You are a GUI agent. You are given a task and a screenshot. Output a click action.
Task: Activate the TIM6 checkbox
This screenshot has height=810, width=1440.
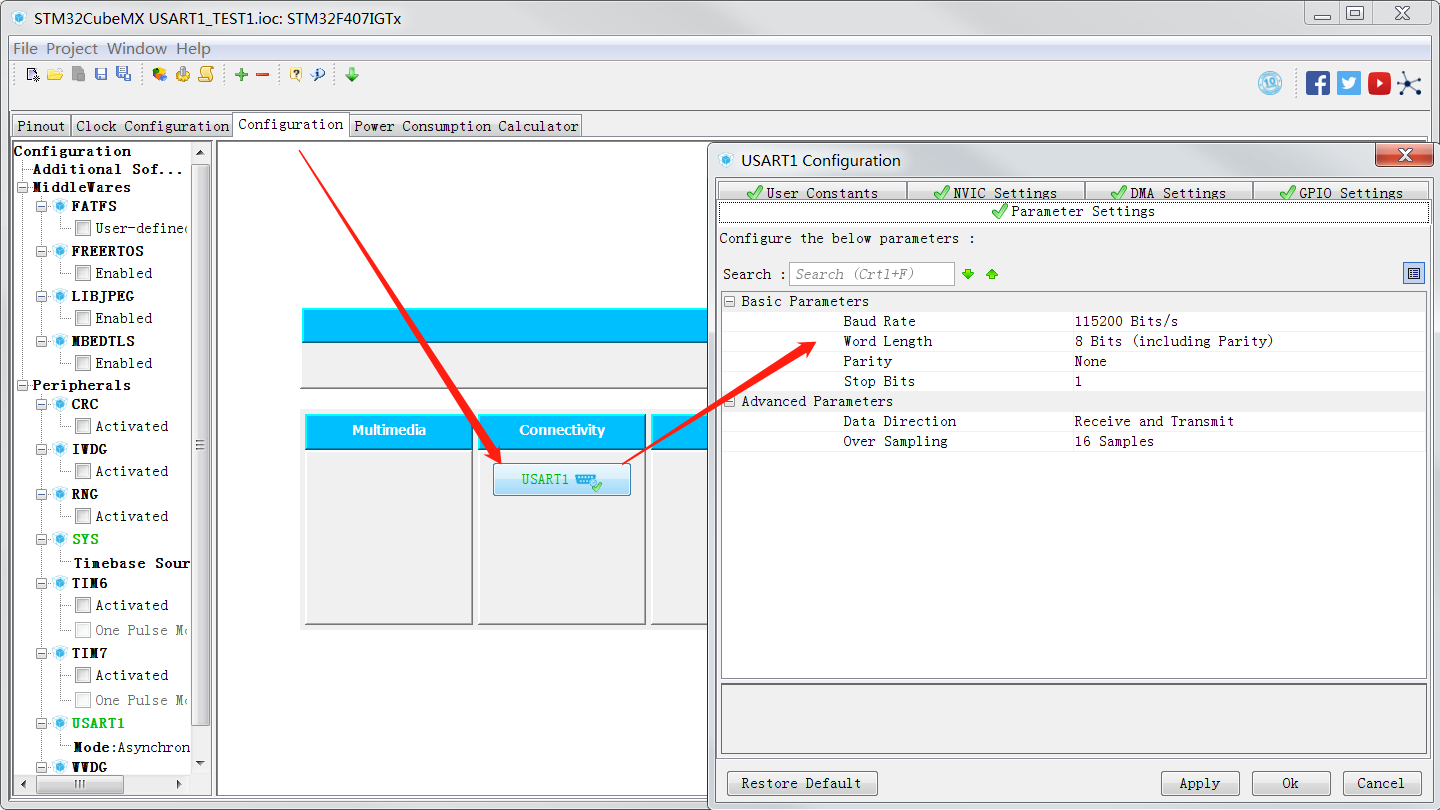point(83,605)
